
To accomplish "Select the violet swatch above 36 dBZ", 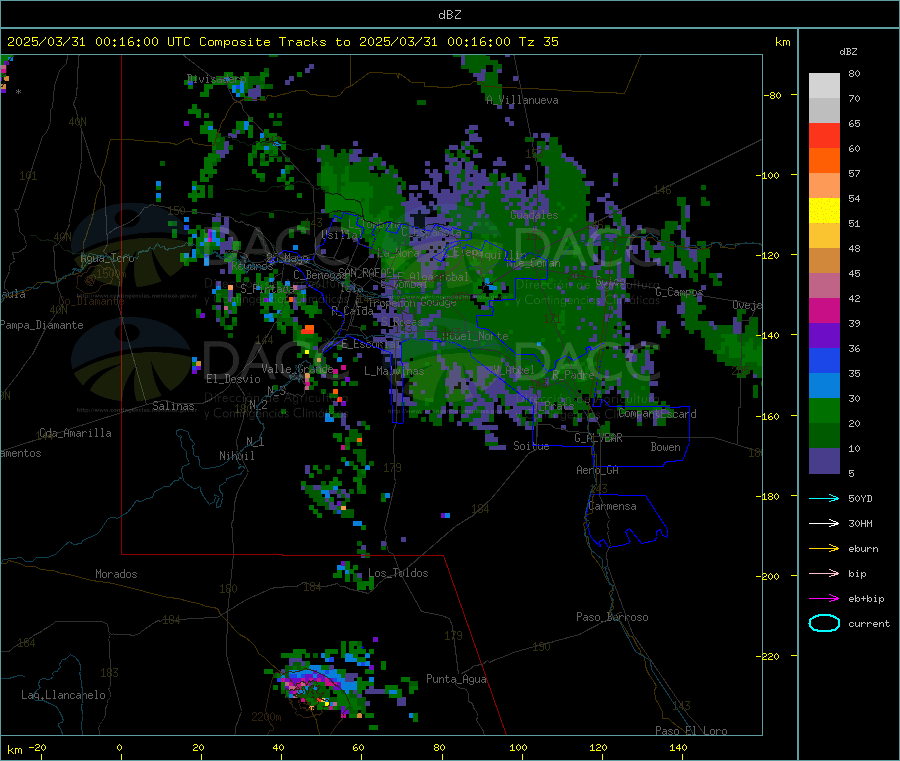I will [824, 336].
